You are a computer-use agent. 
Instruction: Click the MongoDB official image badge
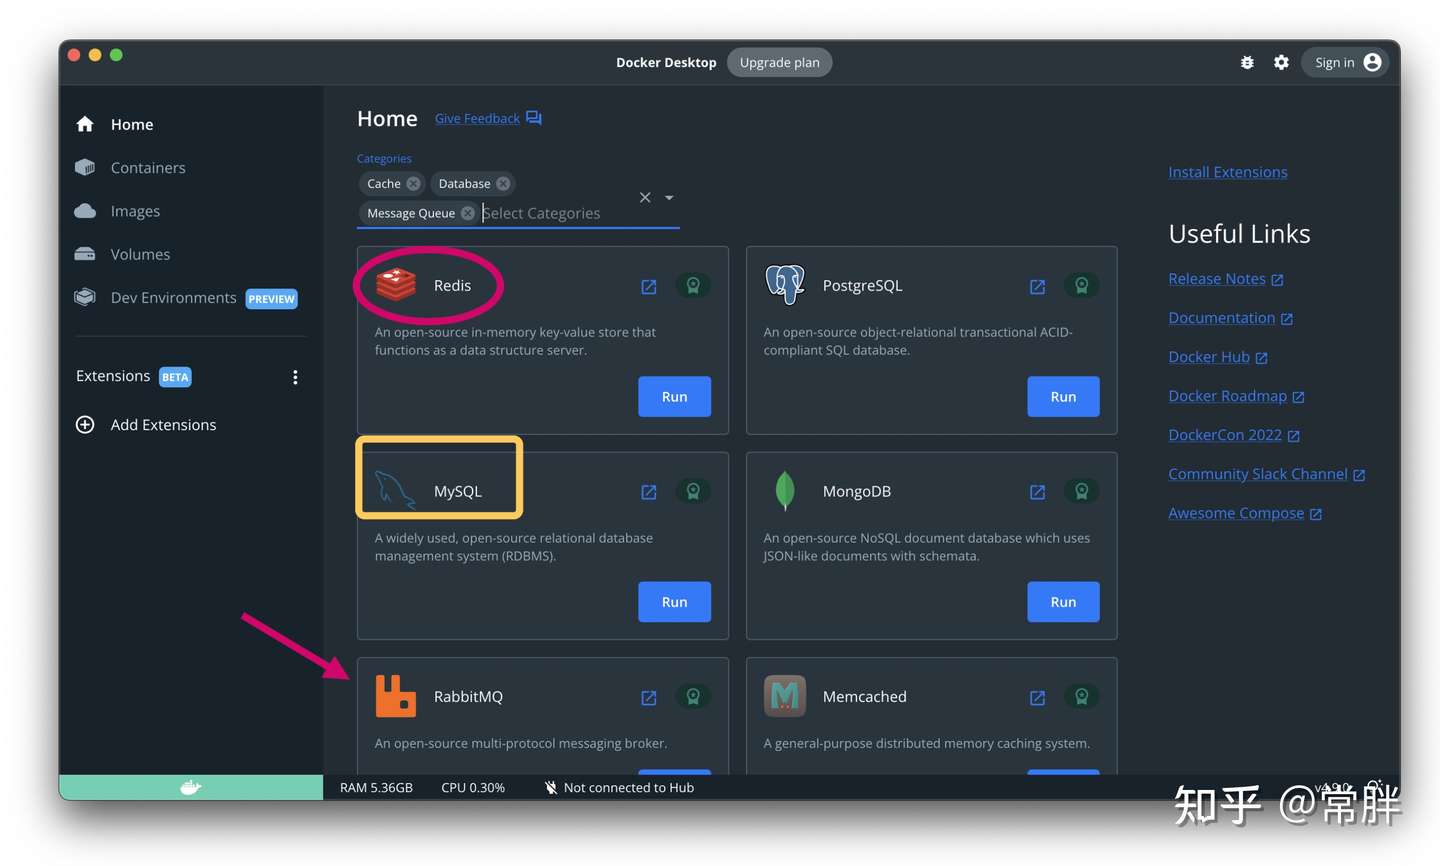[1082, 491]
